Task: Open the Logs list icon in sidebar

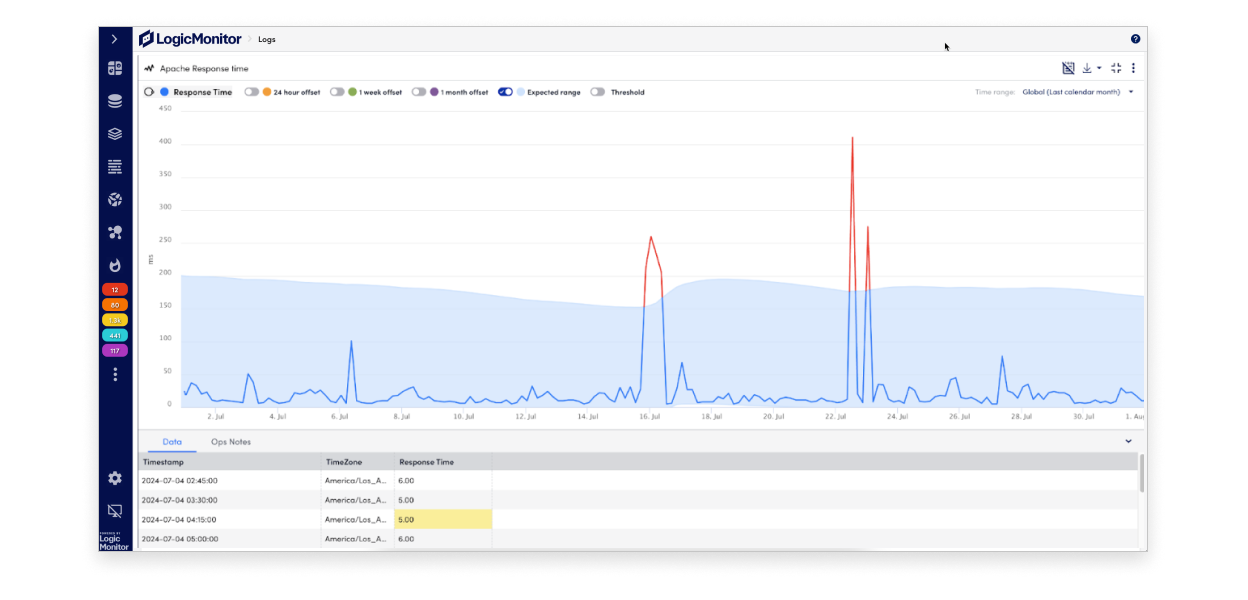Action: tap(115, 167)
